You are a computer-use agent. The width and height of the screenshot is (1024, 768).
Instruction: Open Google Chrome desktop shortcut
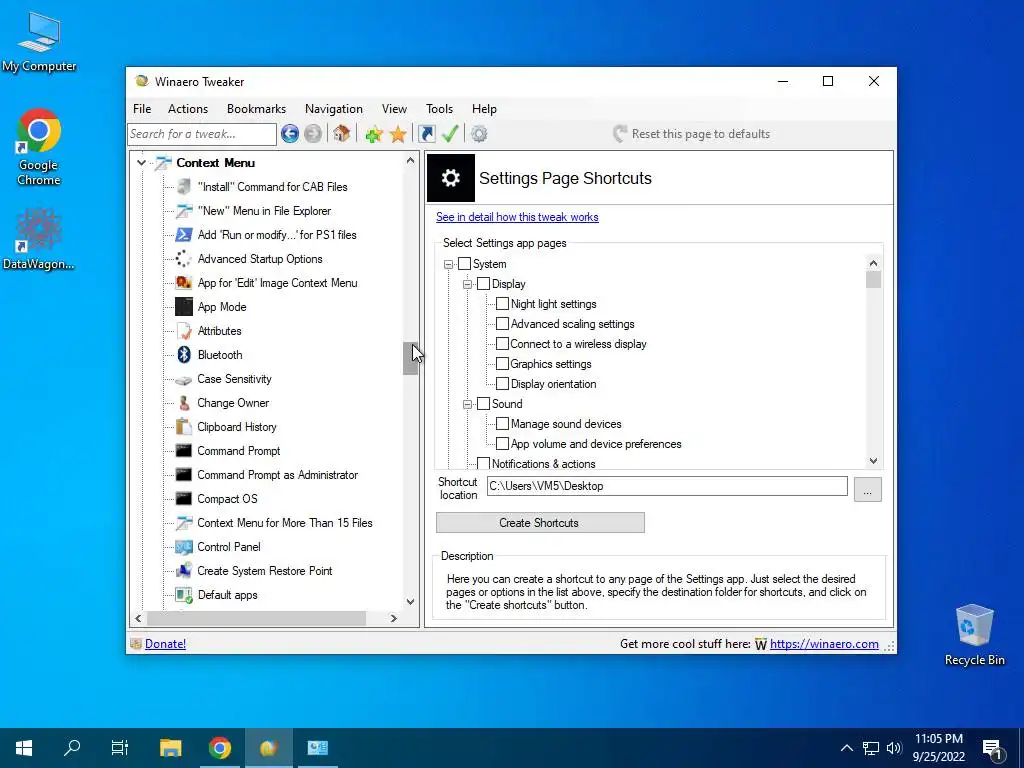pos(39,146)
